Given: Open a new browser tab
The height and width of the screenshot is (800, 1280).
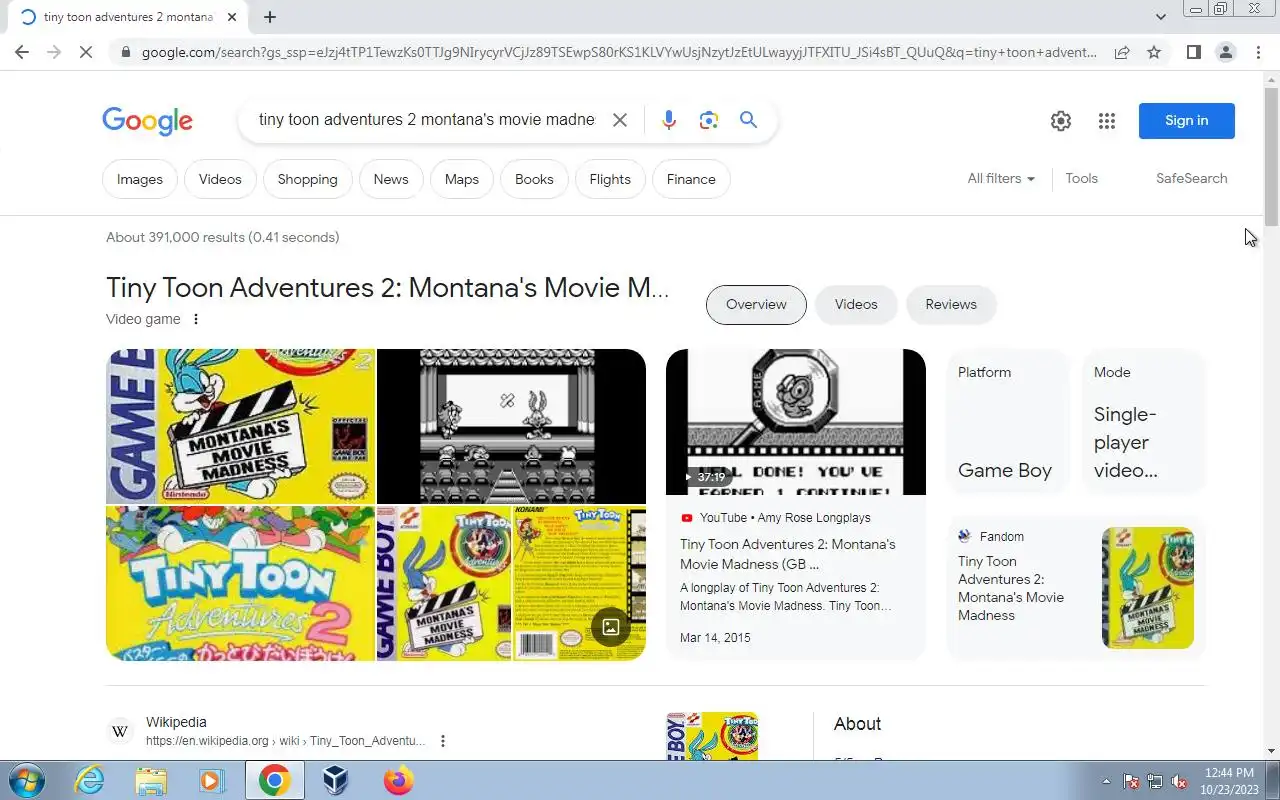Looking at the screenshot, I should [x=270, y=17].
